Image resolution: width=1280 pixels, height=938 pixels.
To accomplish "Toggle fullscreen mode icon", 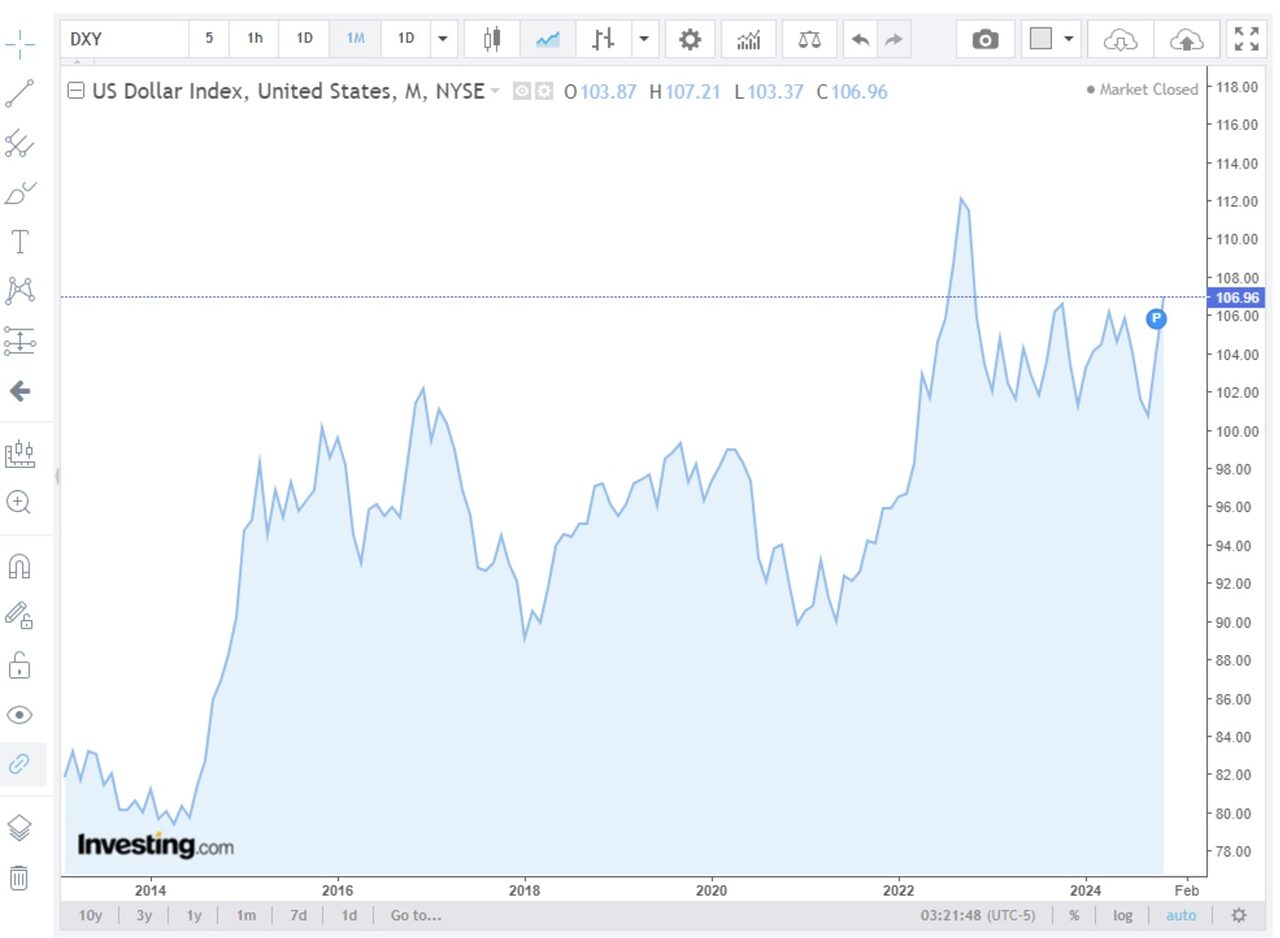I will (1247, 39).
